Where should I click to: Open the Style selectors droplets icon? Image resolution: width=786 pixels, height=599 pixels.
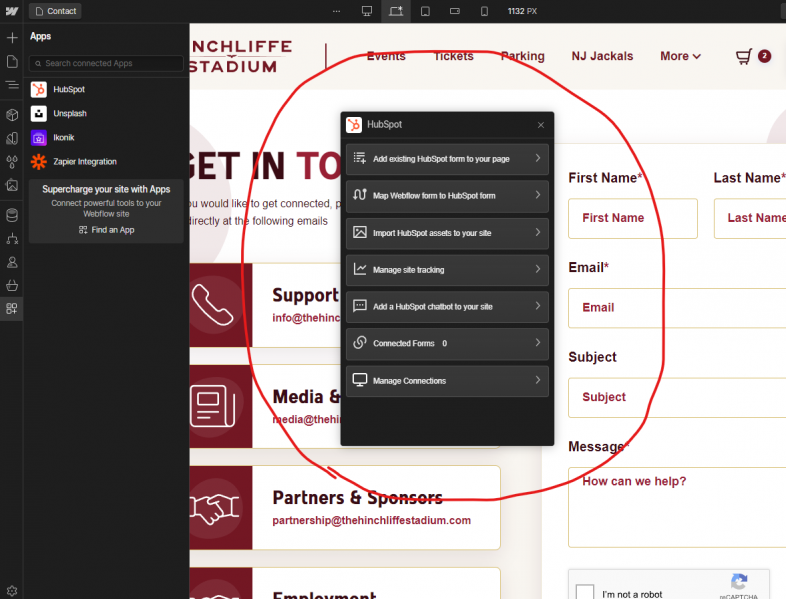12,162
